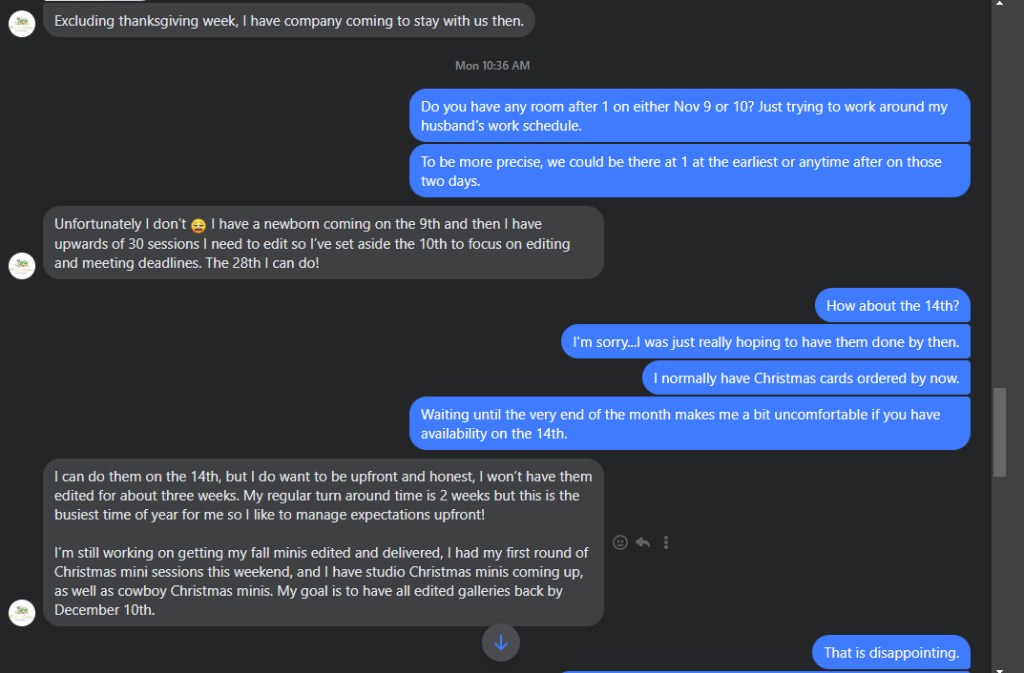
Task: Click the "Excluding thanksgiving week" message bubble
Action: pos(289,20)
